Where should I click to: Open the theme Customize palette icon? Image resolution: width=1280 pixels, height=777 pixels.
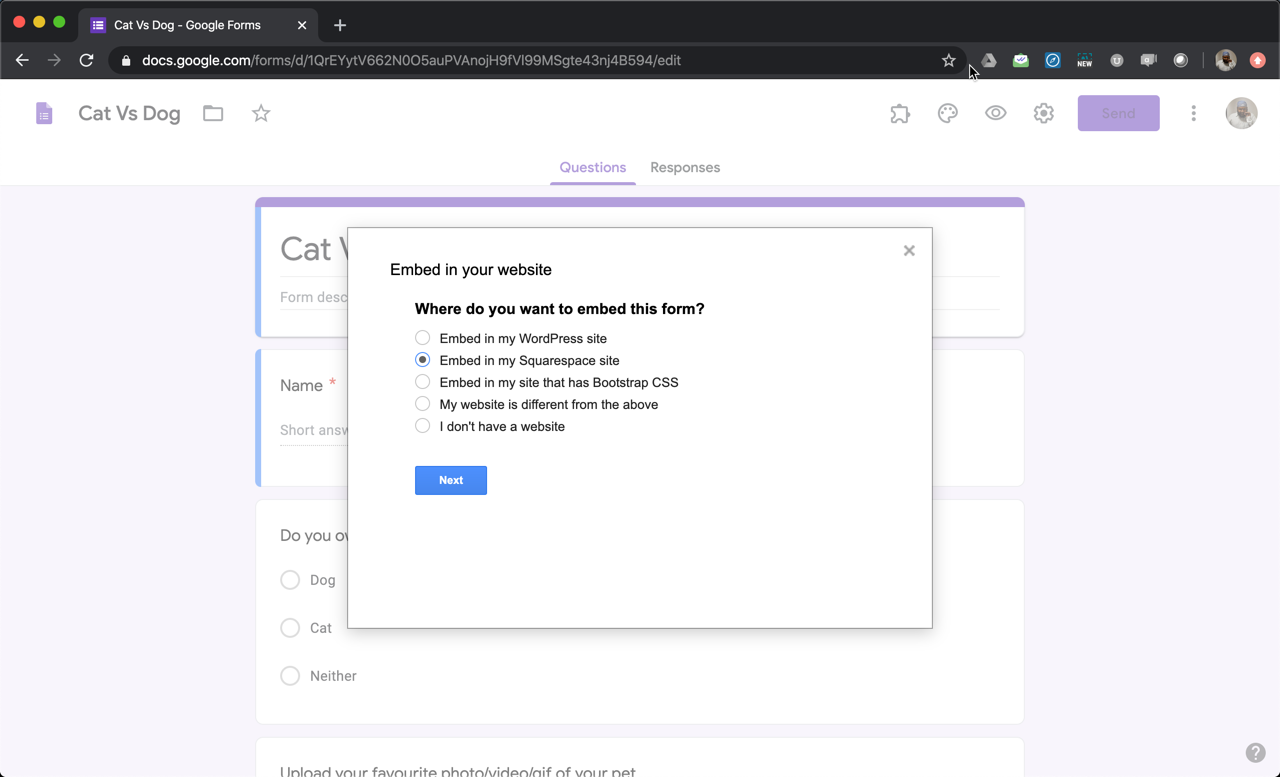(947, 113)
